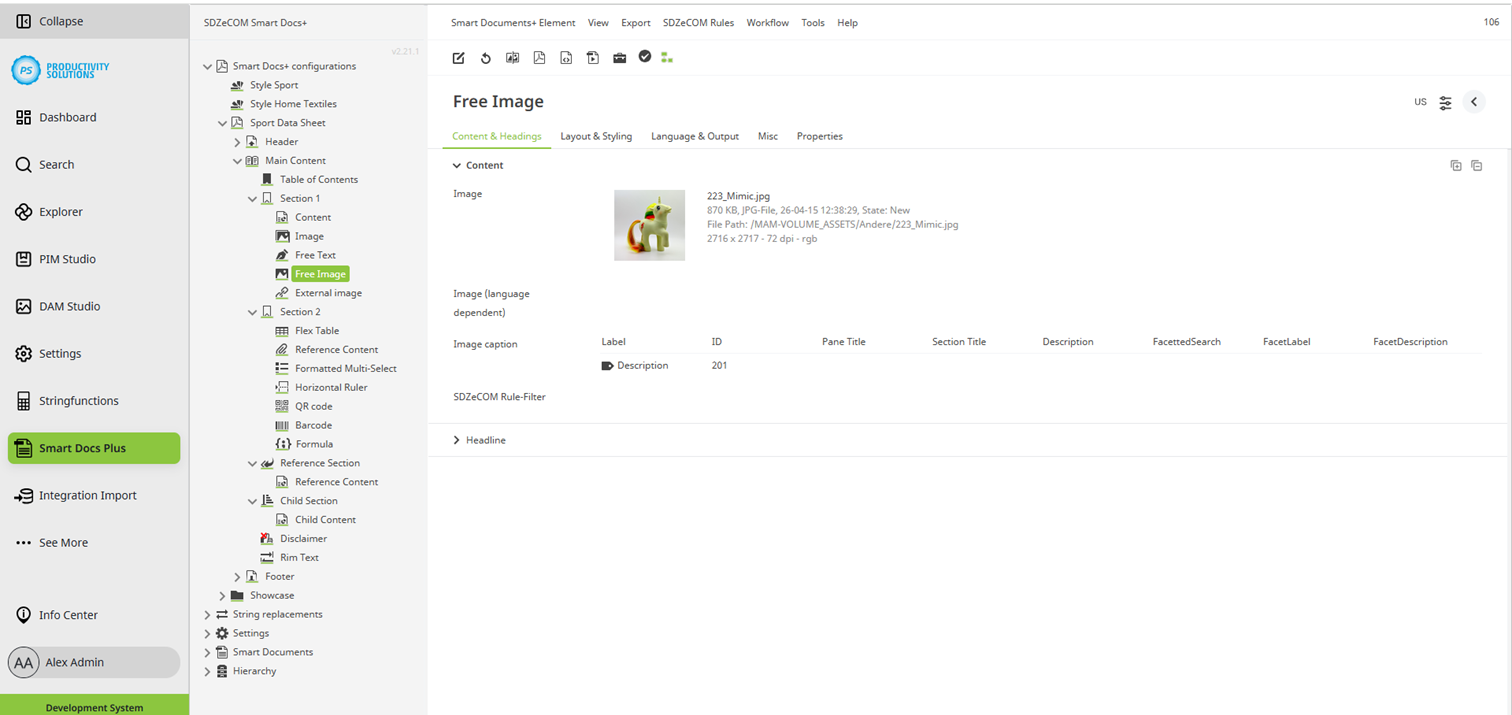The width and height of the screenshot is (1512, 715).
Task: Open Alex Admin user profile
Action: tap(94, 662)
